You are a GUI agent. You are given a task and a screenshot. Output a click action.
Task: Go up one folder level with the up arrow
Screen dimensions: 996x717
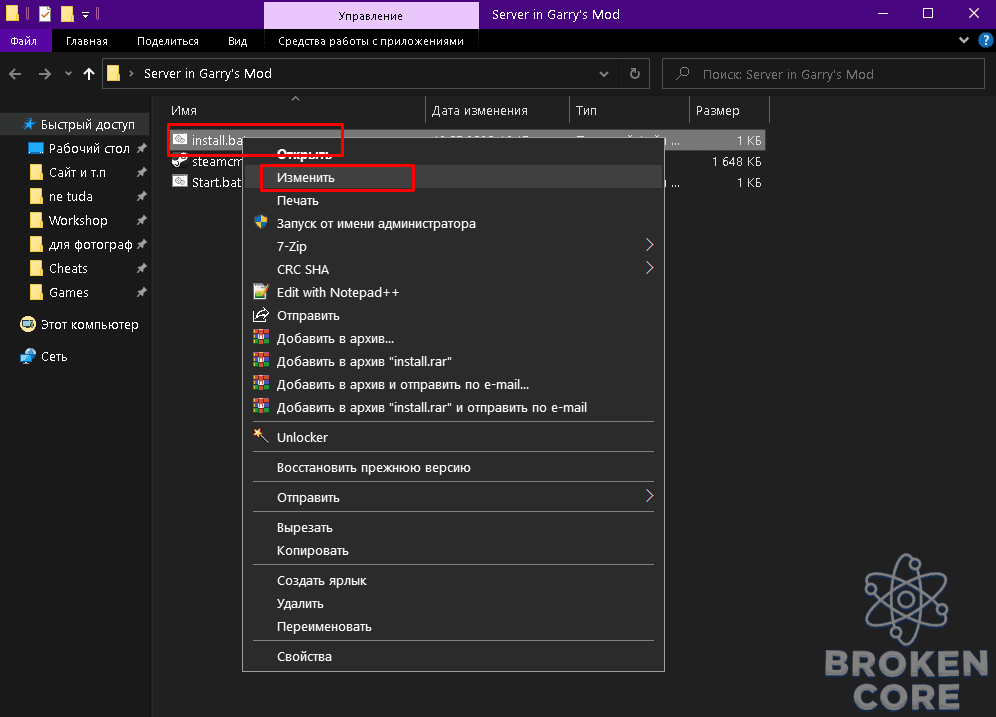click(89, 74)
